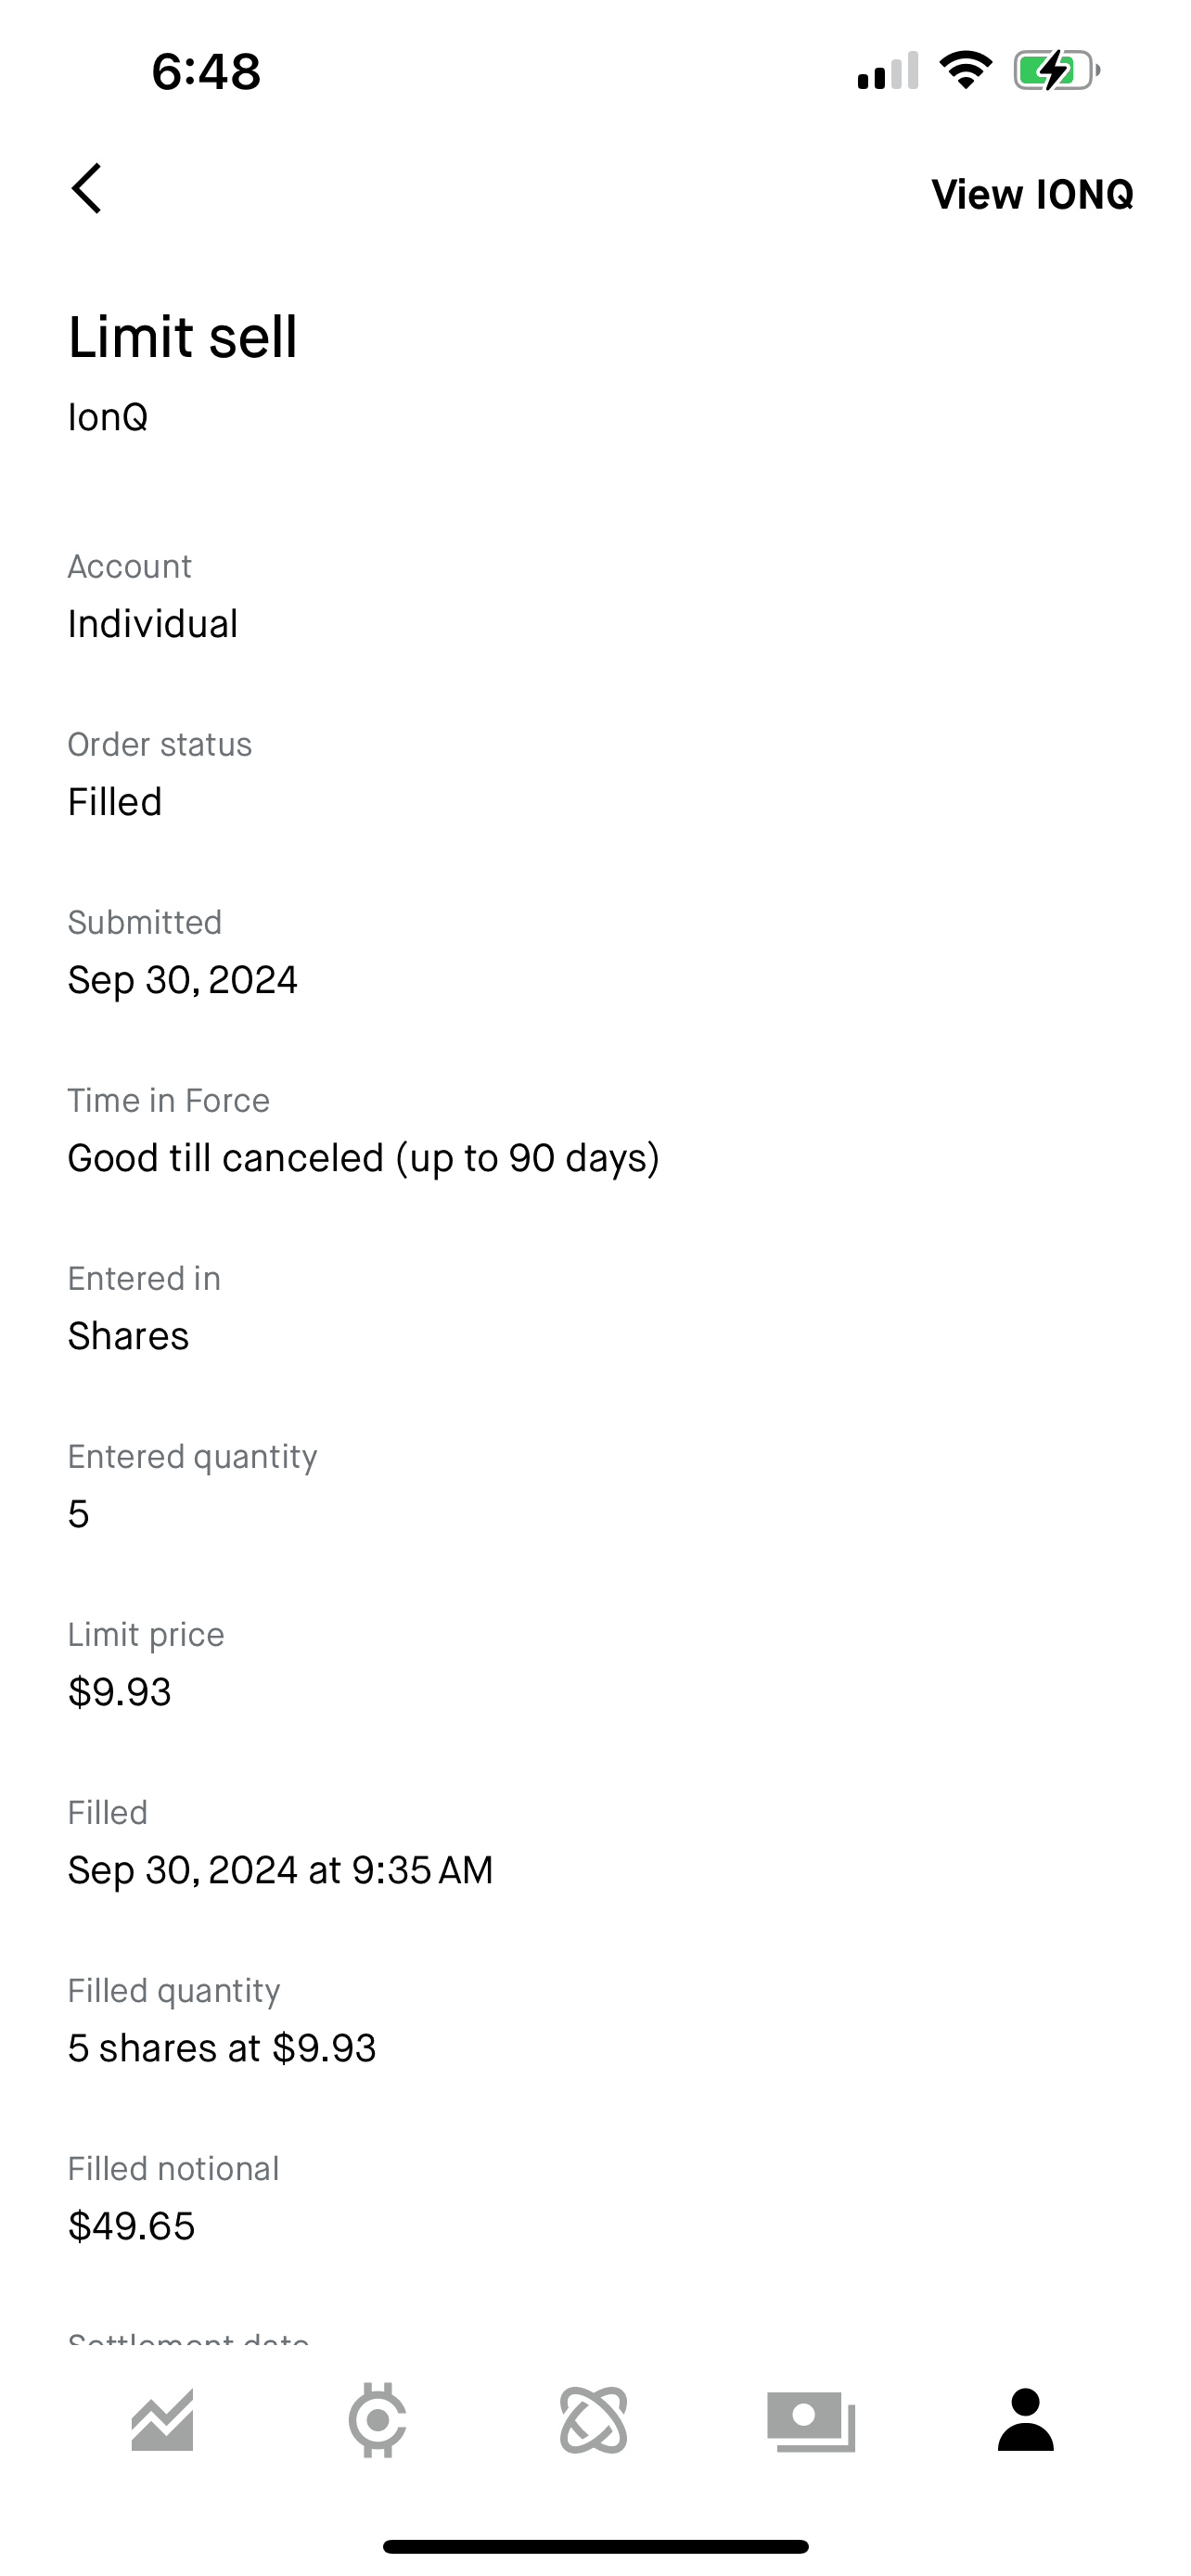This screenshot has height=2576, width=1191.
Task: Open the Cash tab icon
Action: [x=811, y=2421]
